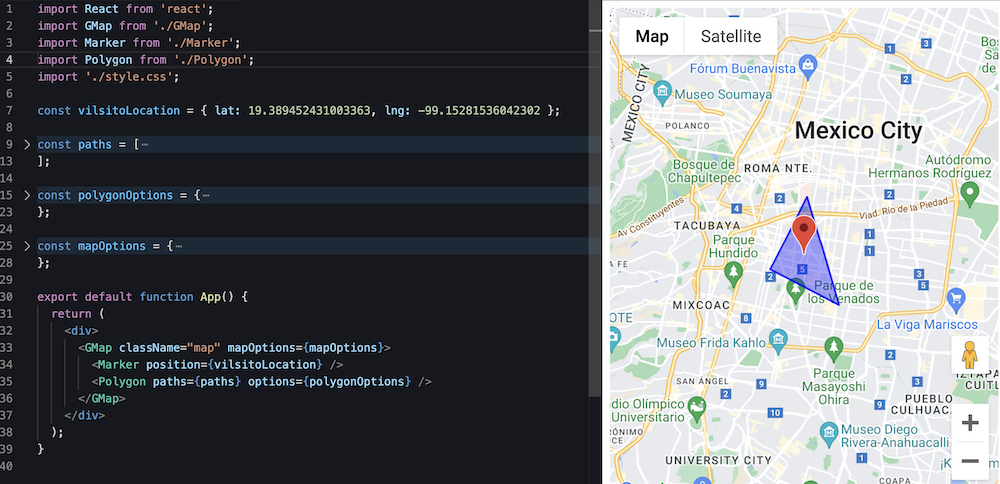Select the Museo Frida Kahlo museum icon
Viewport: 1000px width, 484px height.
click(777, 341)
